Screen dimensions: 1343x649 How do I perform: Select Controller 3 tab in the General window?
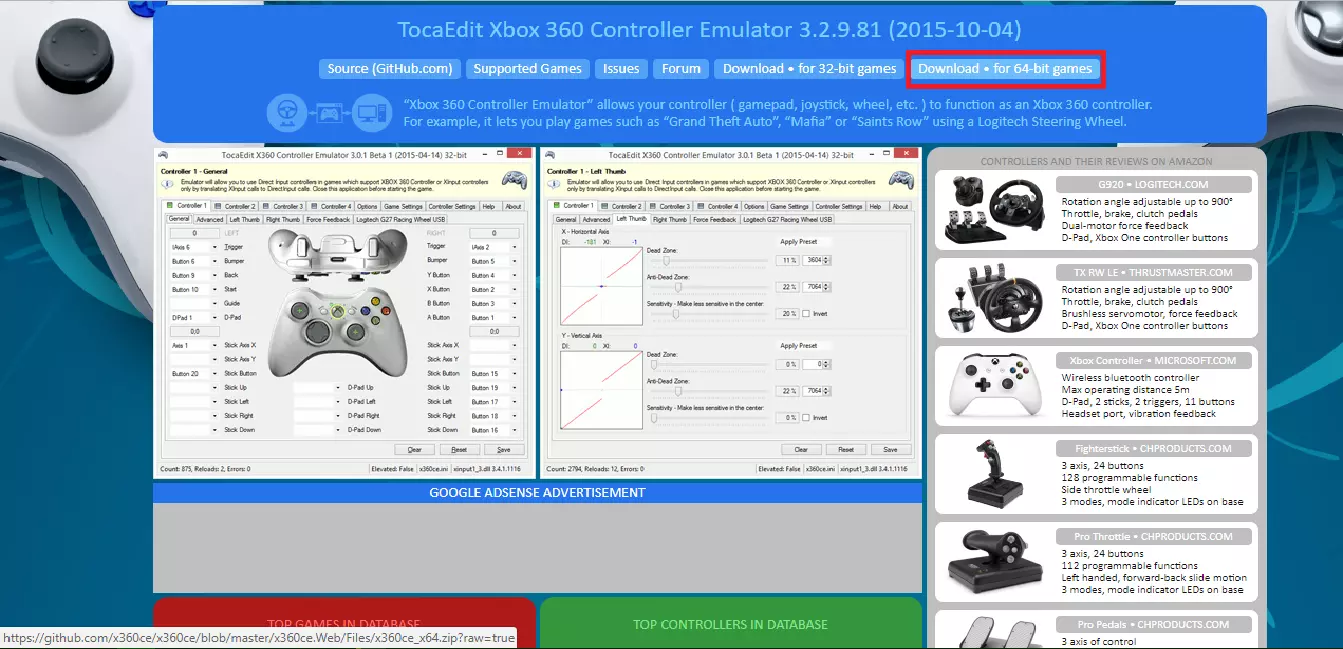click(x=284, y=206)
